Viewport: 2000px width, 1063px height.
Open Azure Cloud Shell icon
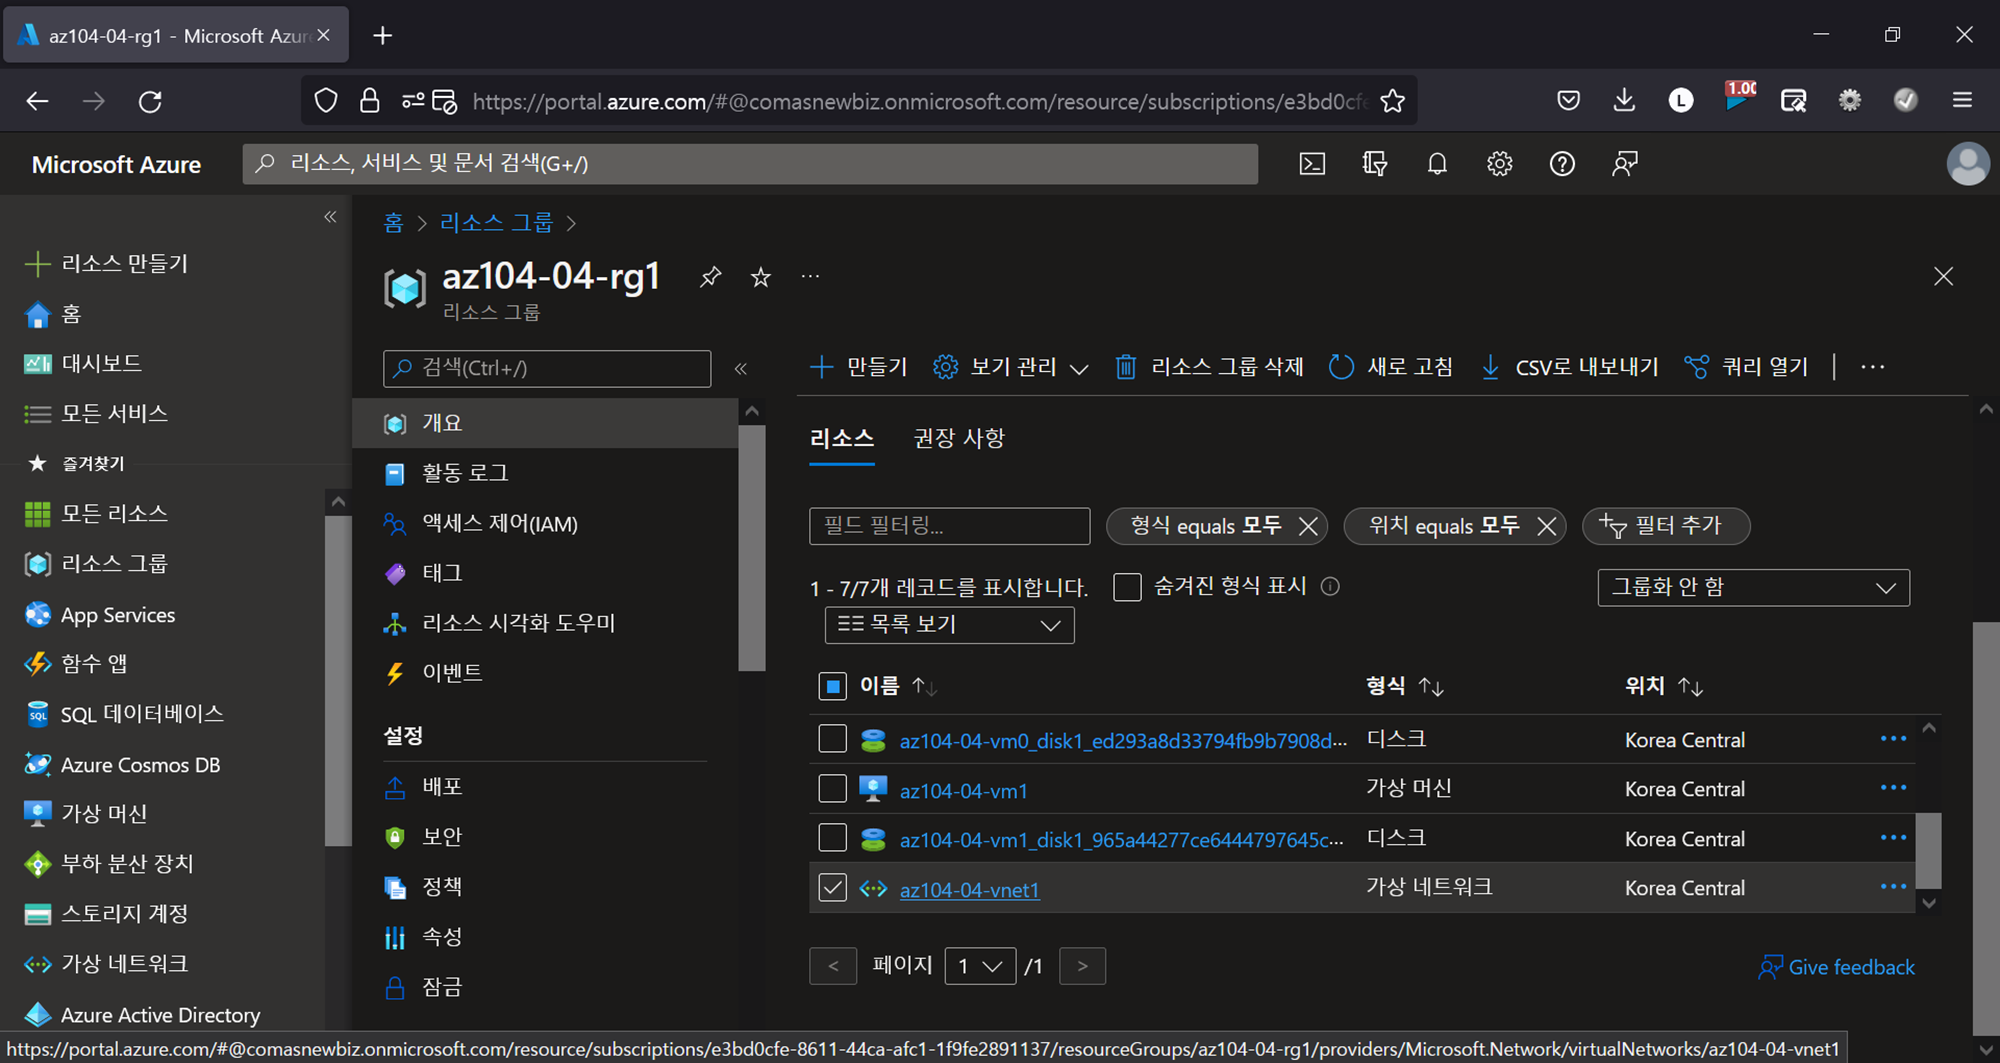coord(1312,164)
